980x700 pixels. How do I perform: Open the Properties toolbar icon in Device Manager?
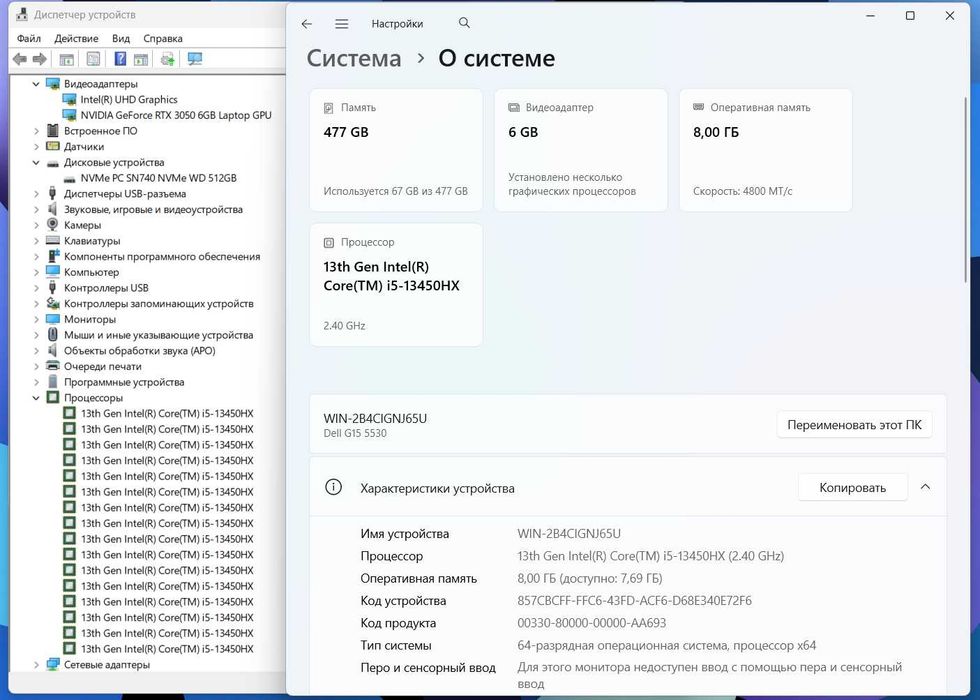pyautogui.click(x=93, y=59)
